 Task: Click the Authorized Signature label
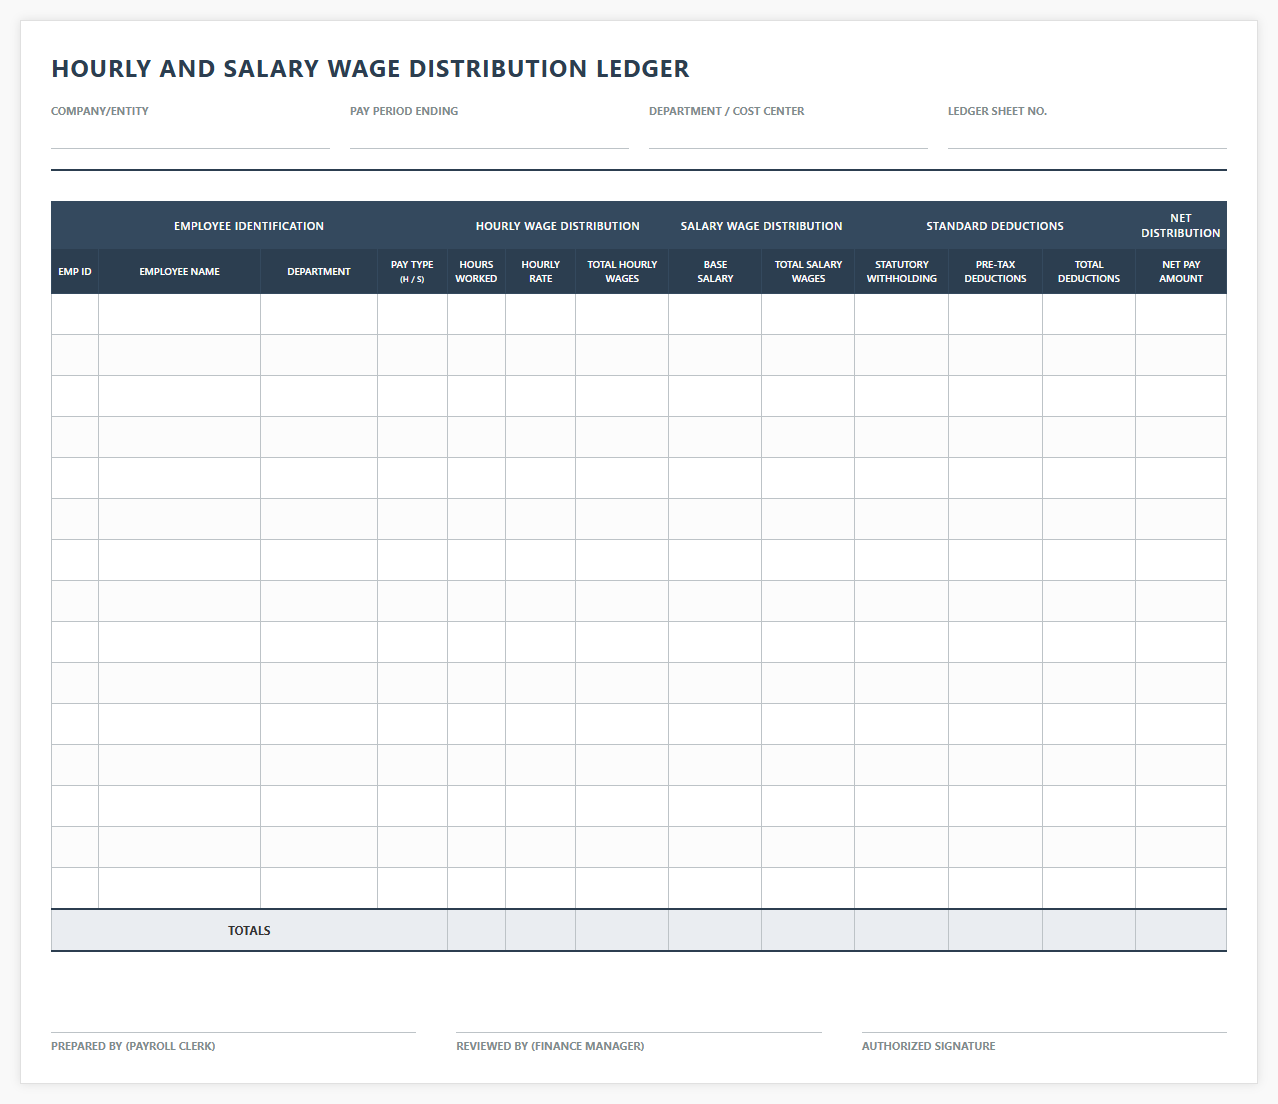pos(929,1046)
